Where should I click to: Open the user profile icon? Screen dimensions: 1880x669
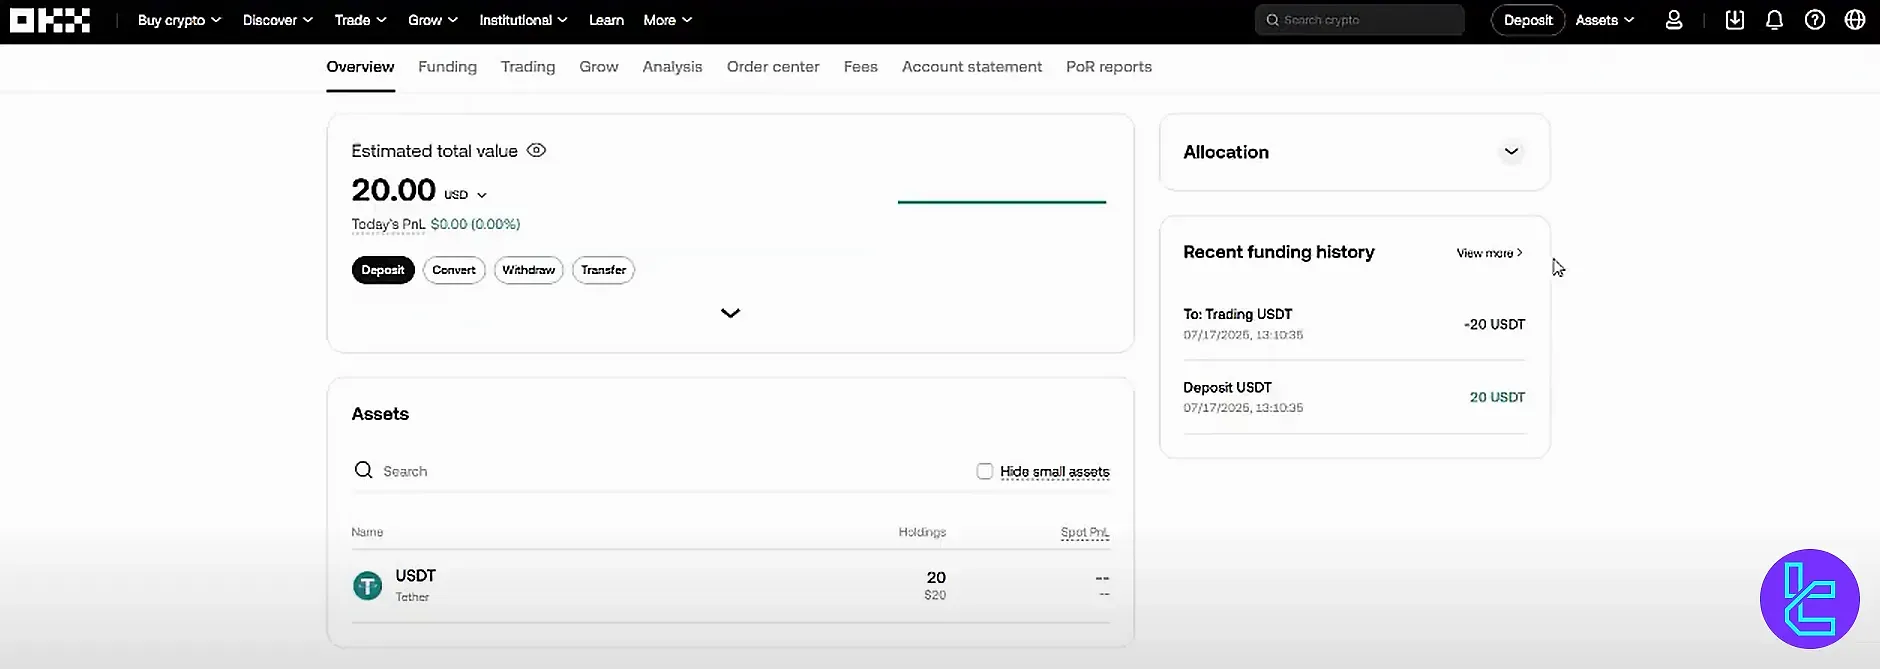(1673, 20)
